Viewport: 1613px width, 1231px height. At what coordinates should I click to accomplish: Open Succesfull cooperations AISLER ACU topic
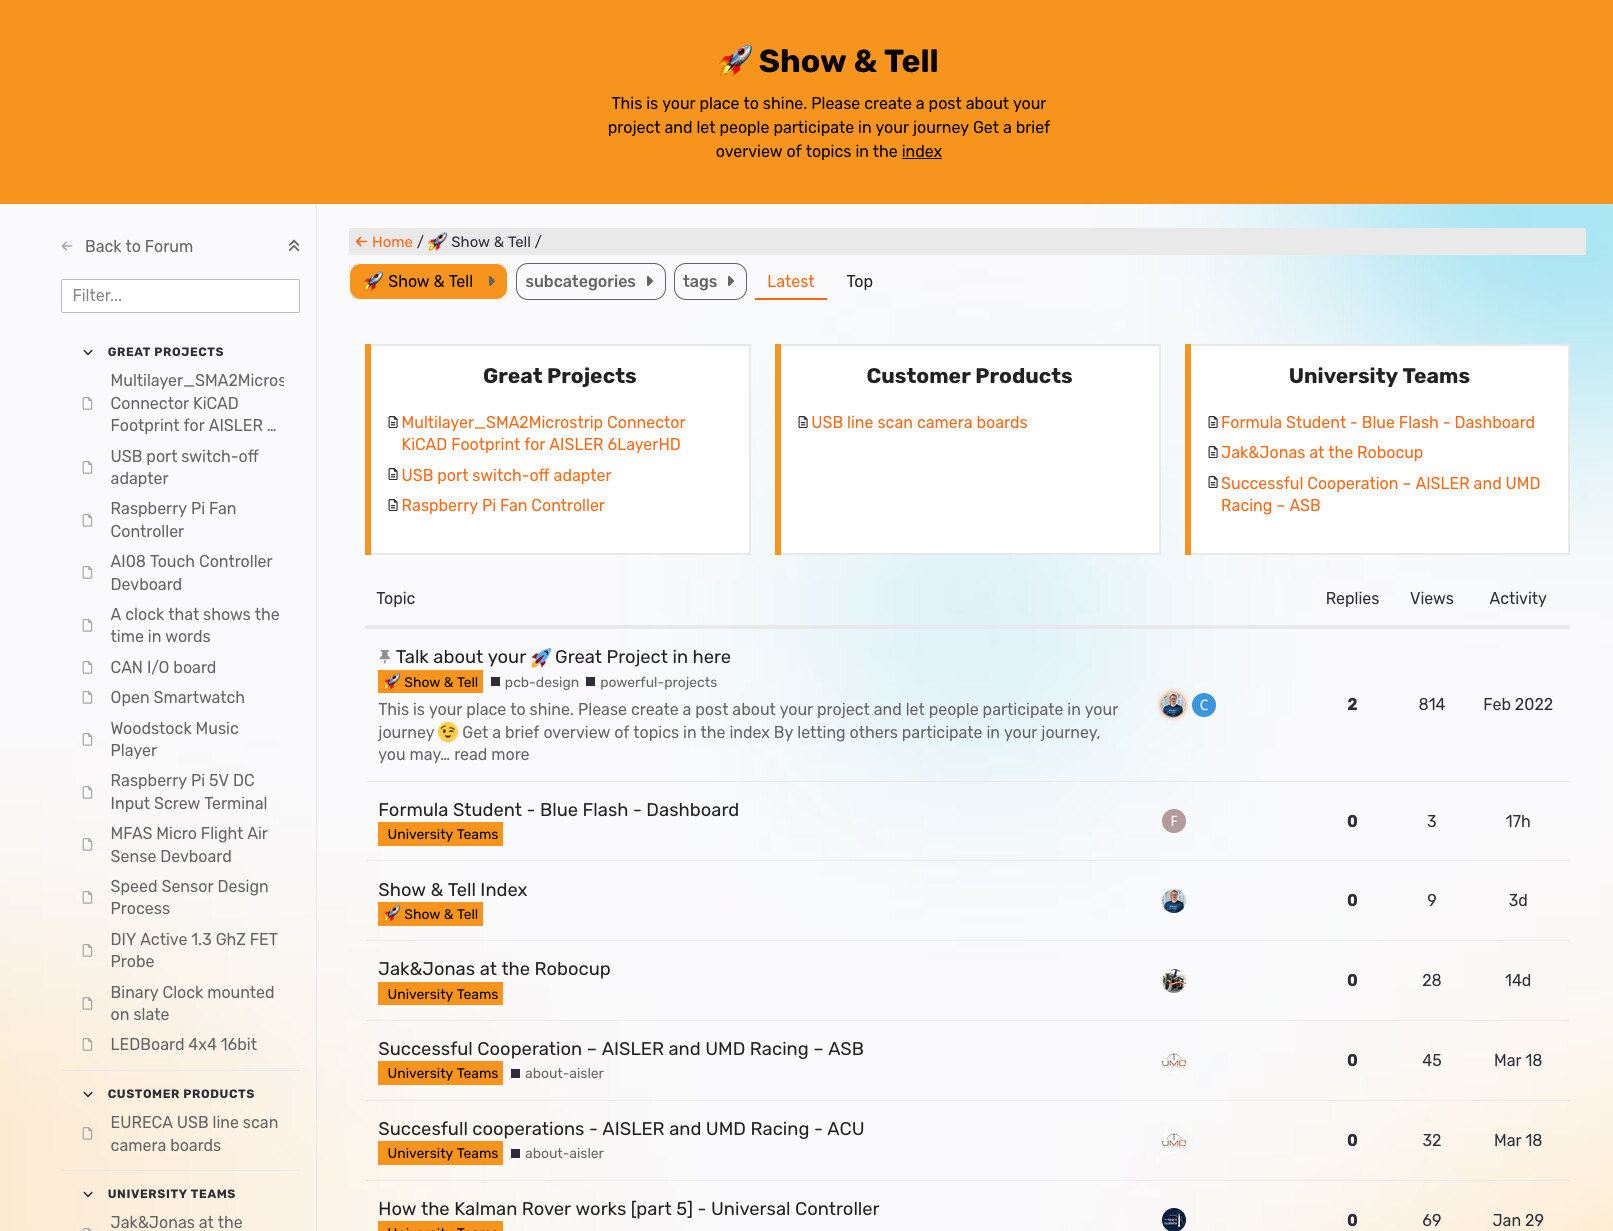click(x=621, y=1128)
